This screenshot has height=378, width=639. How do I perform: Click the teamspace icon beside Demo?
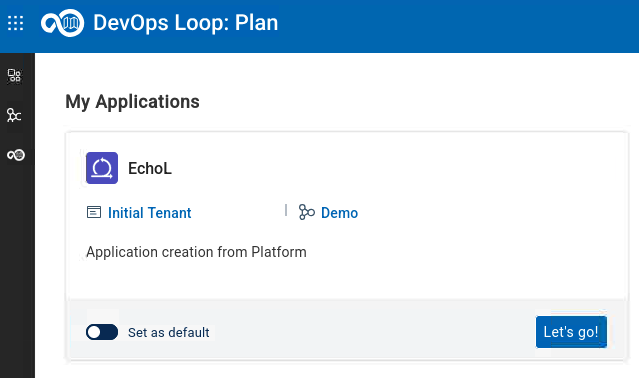pyautogui.click(x=306, y=212)
